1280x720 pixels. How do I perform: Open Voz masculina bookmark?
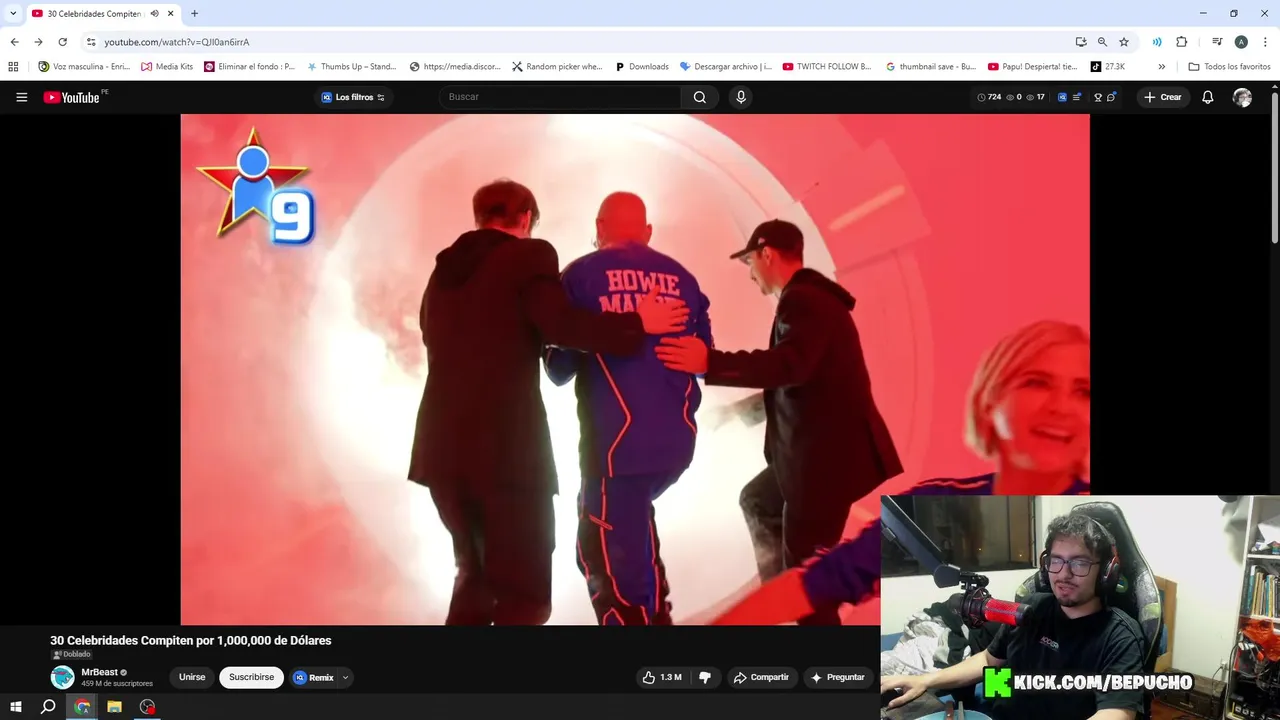coord(84,67)
